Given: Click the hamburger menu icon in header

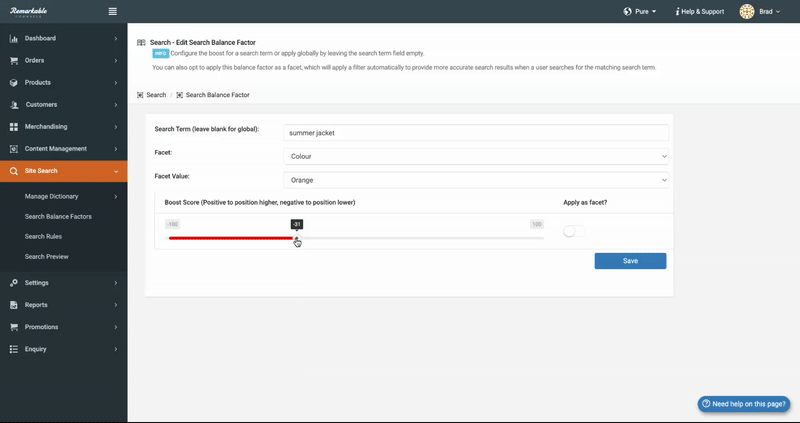Looking at the screenshot, I should 112,11.
